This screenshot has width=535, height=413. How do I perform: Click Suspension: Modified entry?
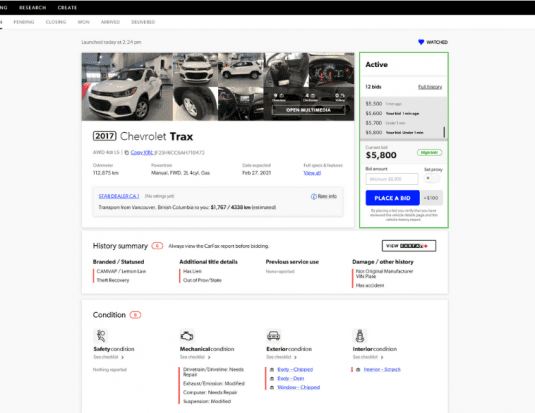tap(207, 401)
